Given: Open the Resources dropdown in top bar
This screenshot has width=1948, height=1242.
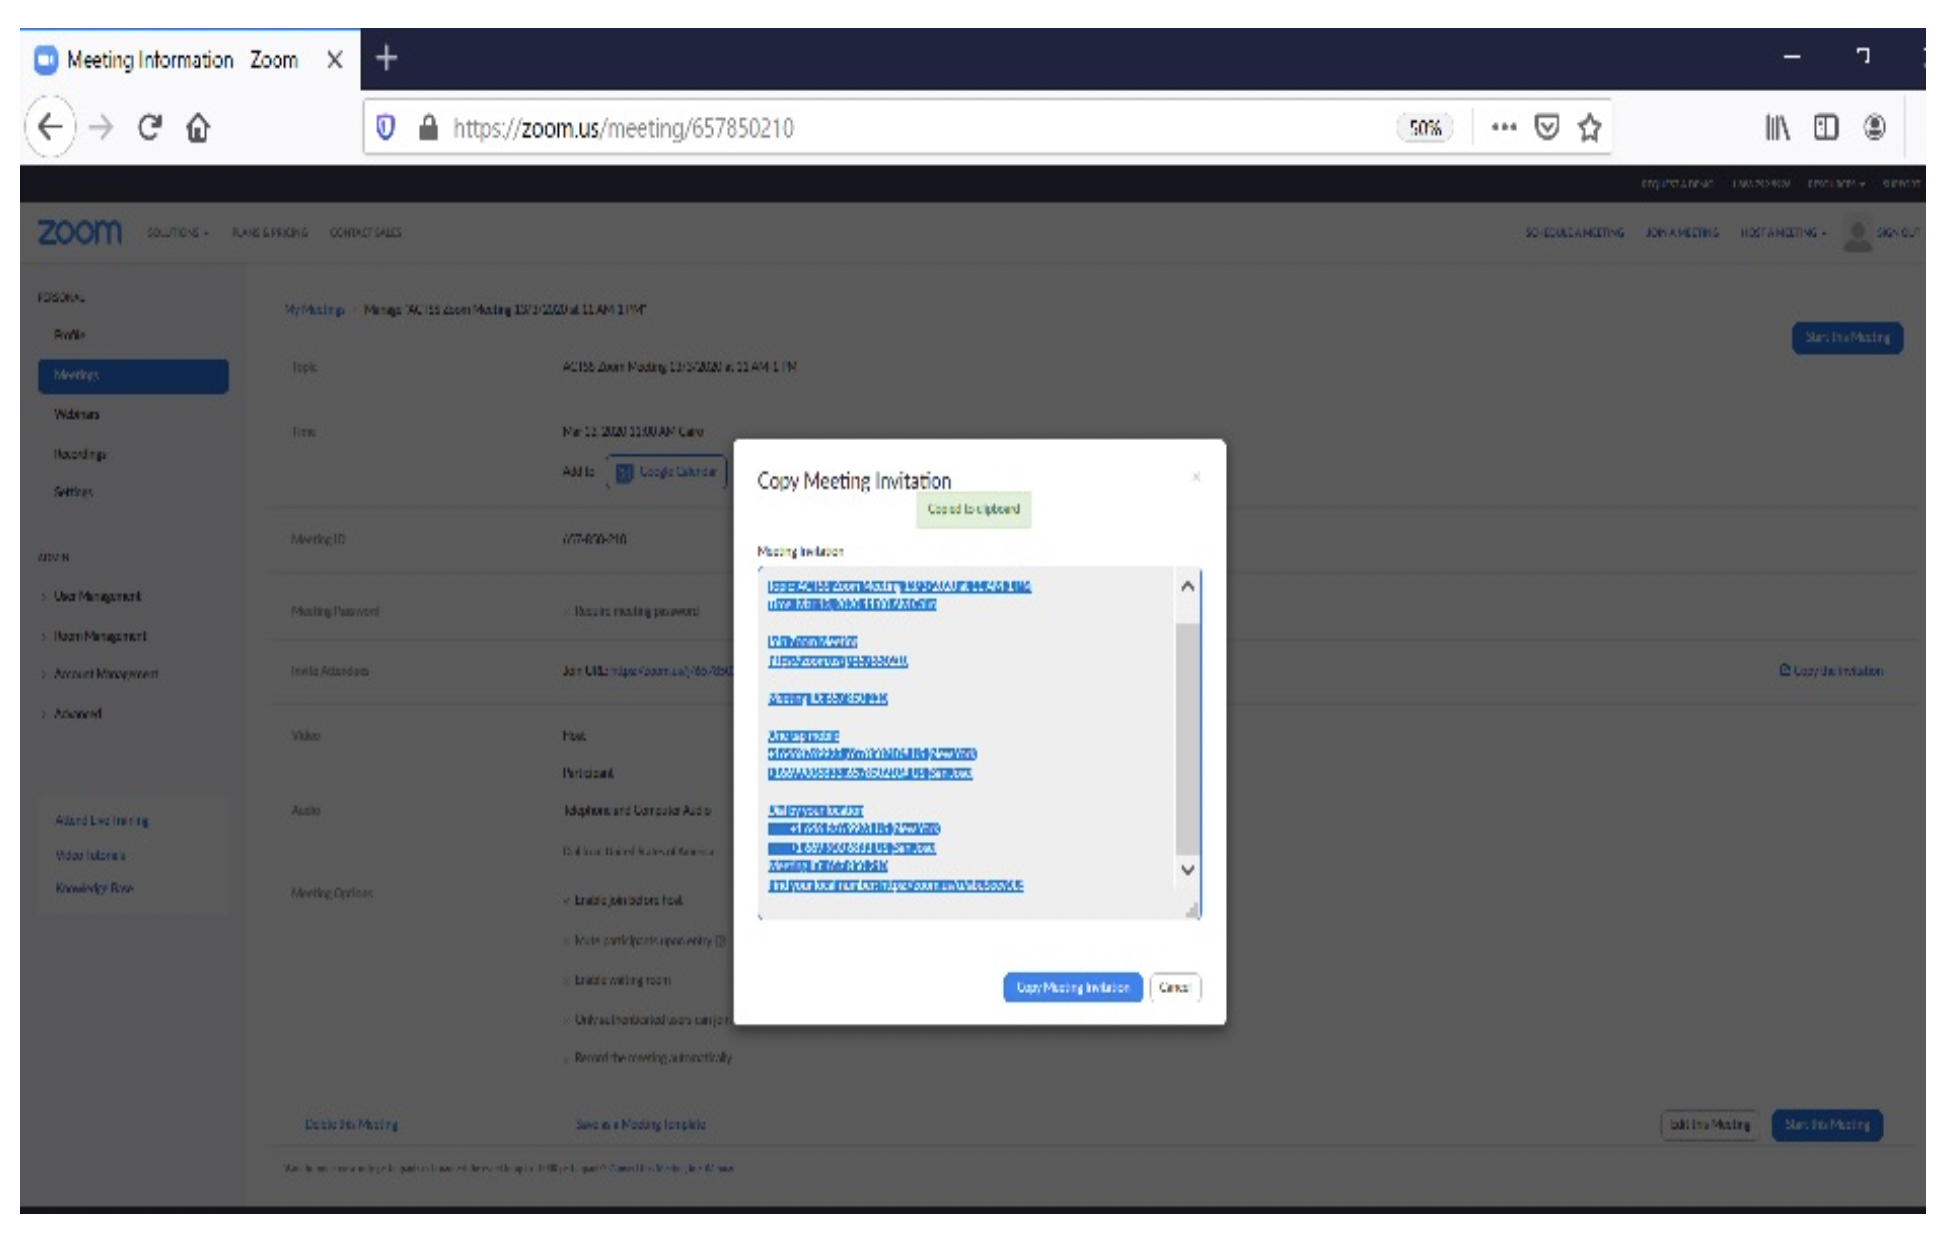Looking at the screenshot, I should (1836, 183).
